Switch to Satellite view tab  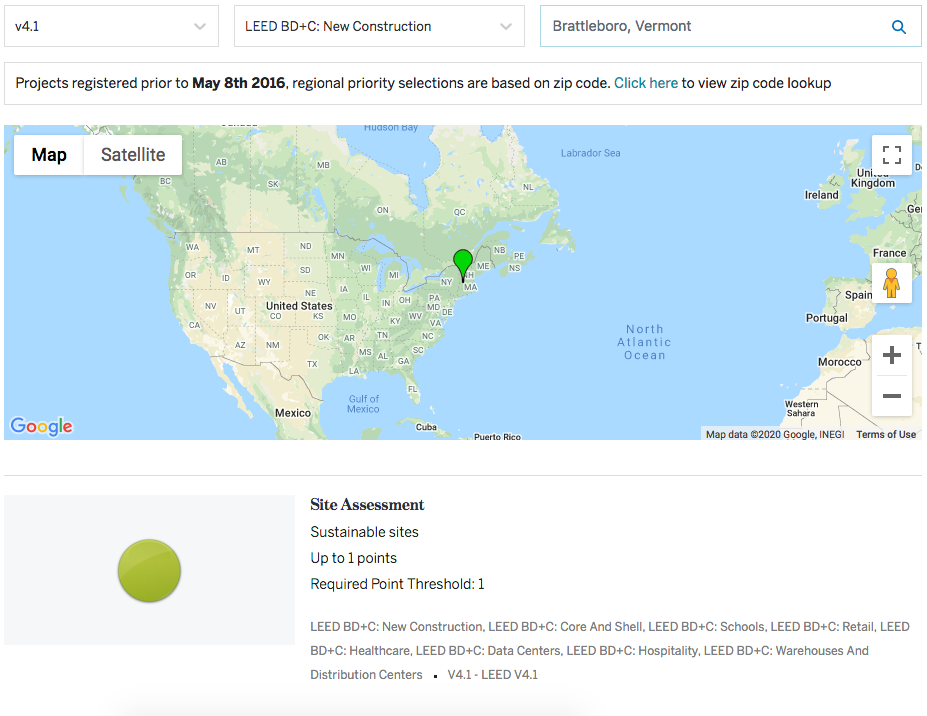[x=133, y=155]
